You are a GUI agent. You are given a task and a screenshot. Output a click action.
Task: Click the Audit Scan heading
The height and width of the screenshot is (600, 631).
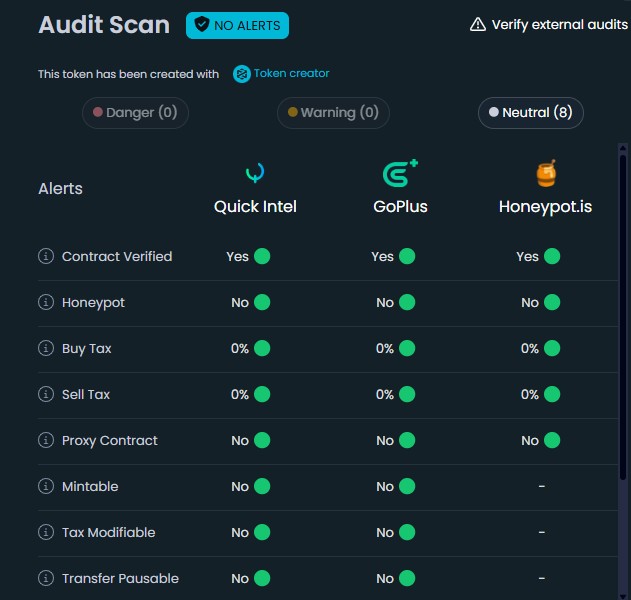(x=104, y=25)
